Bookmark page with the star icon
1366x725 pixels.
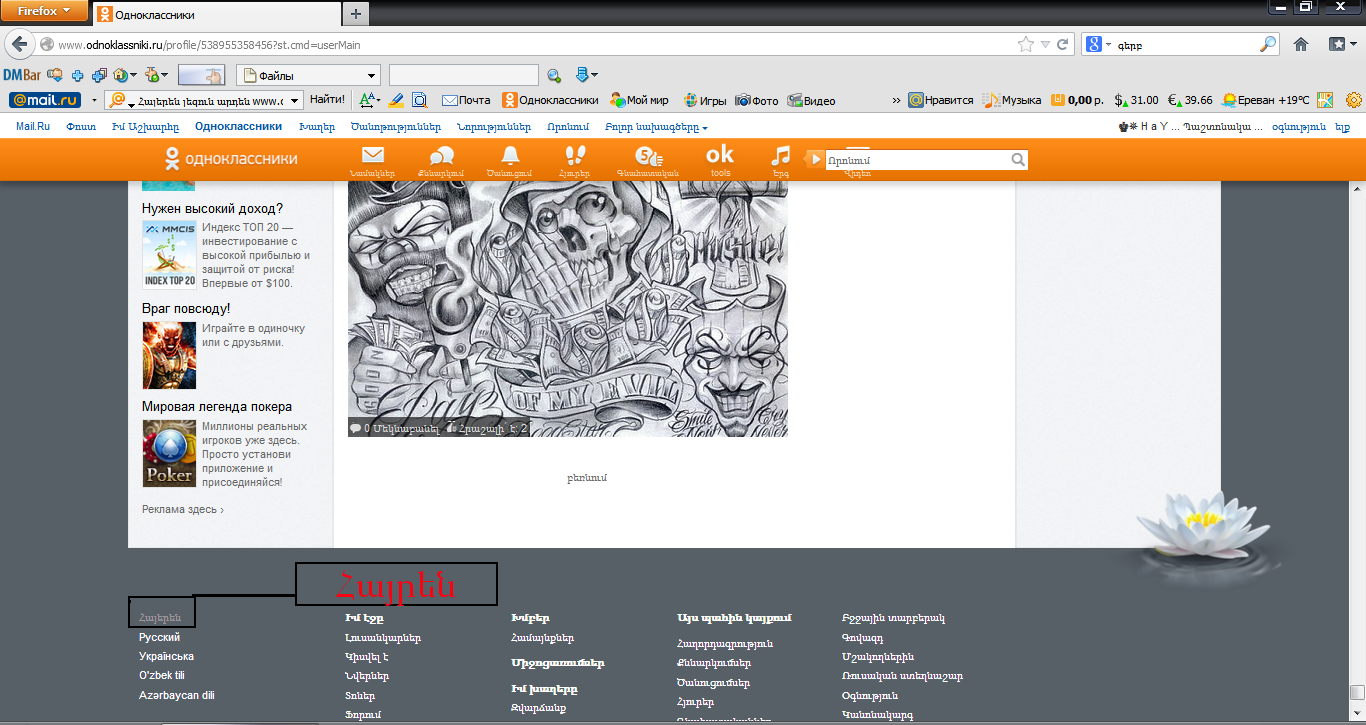click(1025, 44)
